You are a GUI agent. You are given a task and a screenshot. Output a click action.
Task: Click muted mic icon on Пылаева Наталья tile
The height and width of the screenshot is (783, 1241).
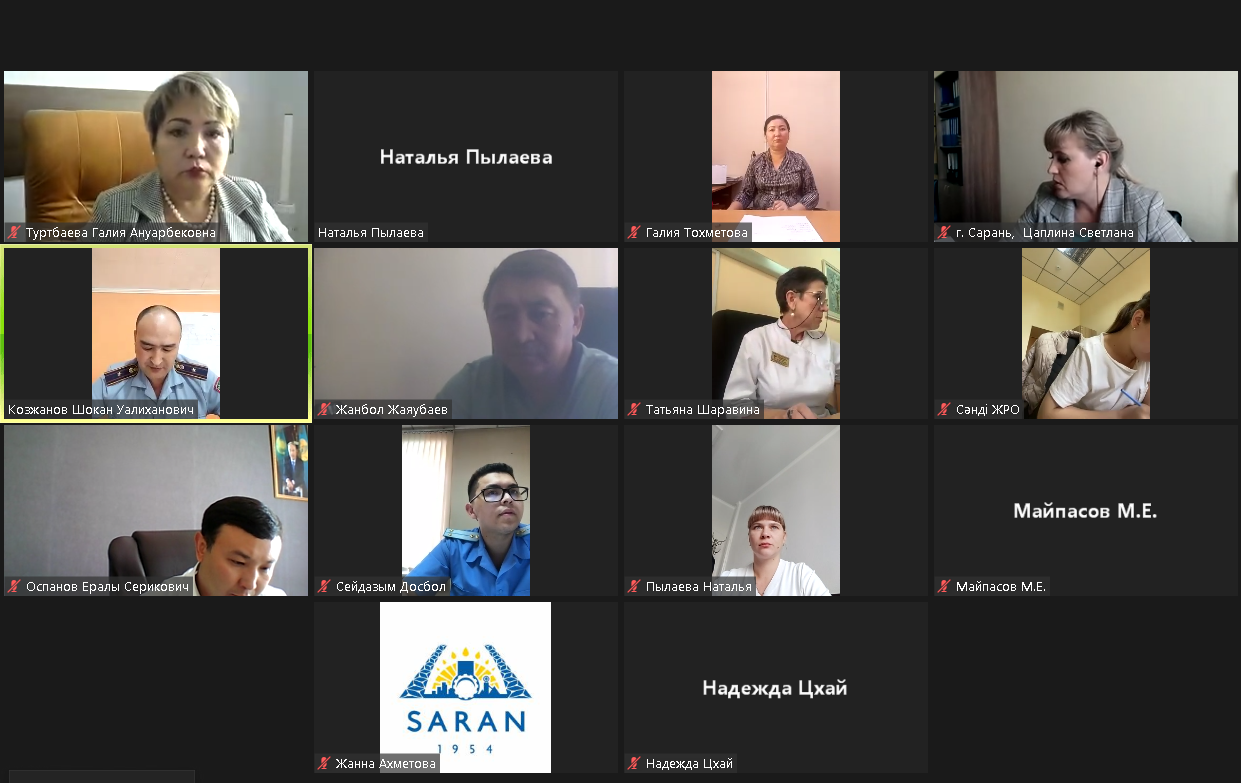click(634, 587)
